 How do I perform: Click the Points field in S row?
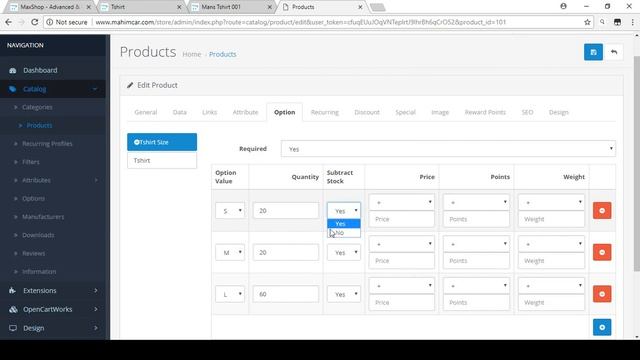476,219
